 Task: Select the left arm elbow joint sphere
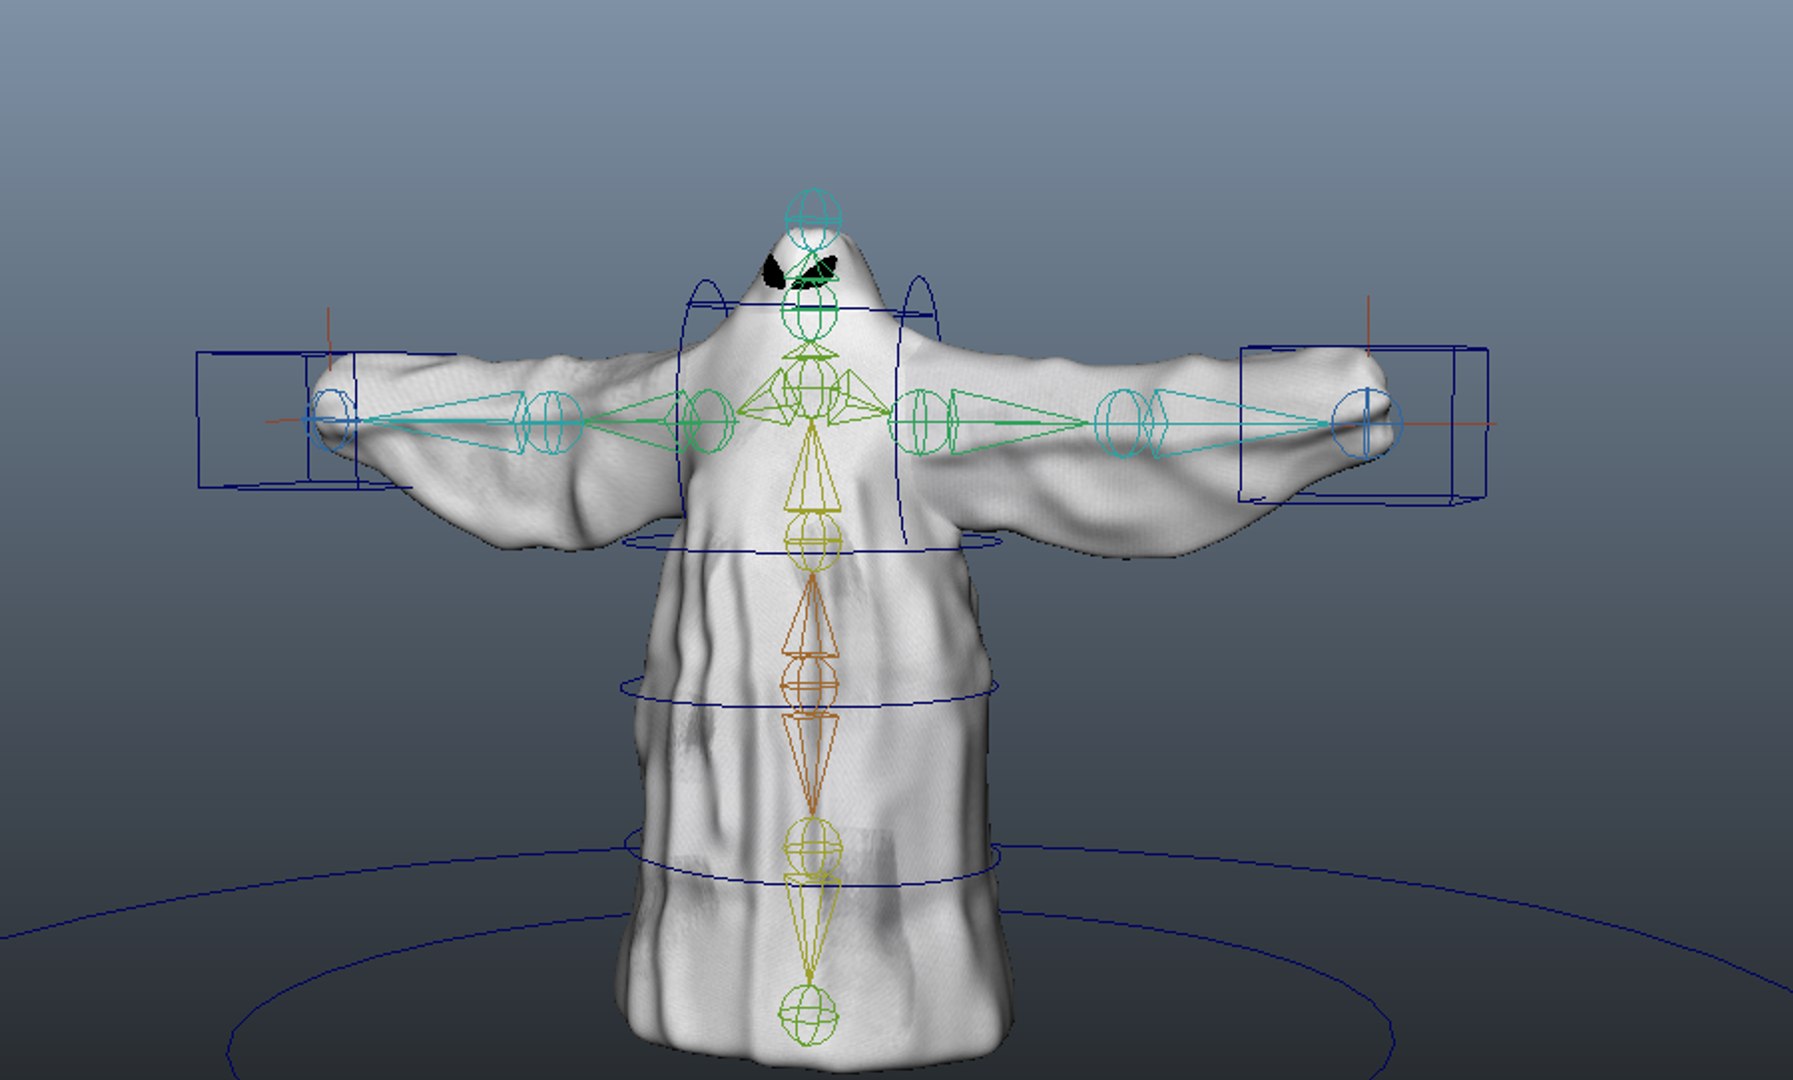pos(551,422)
